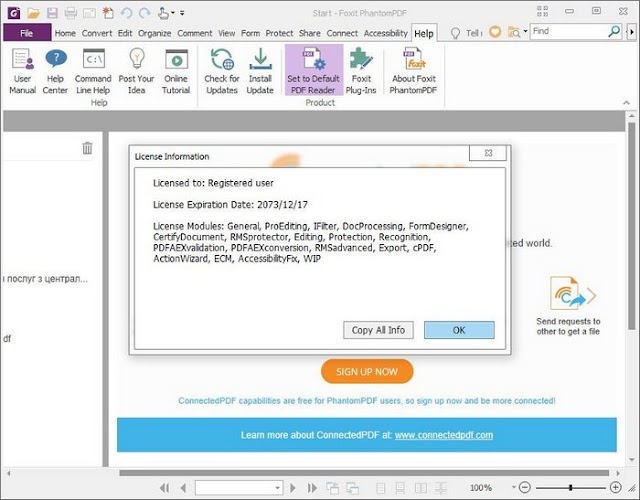
Task: Go to next page arrow
Action: coord(293,488)
